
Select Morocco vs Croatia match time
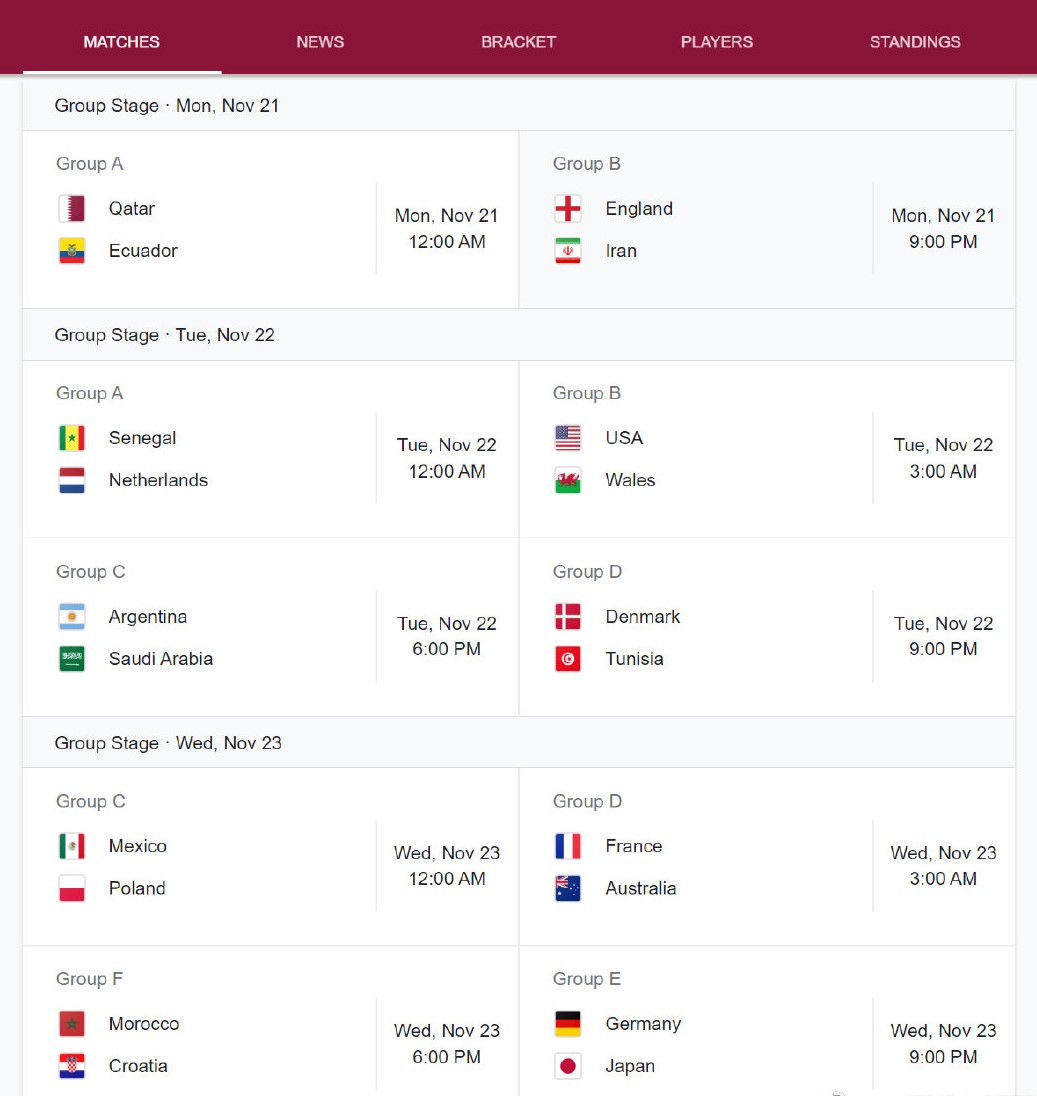point(447,1044)
